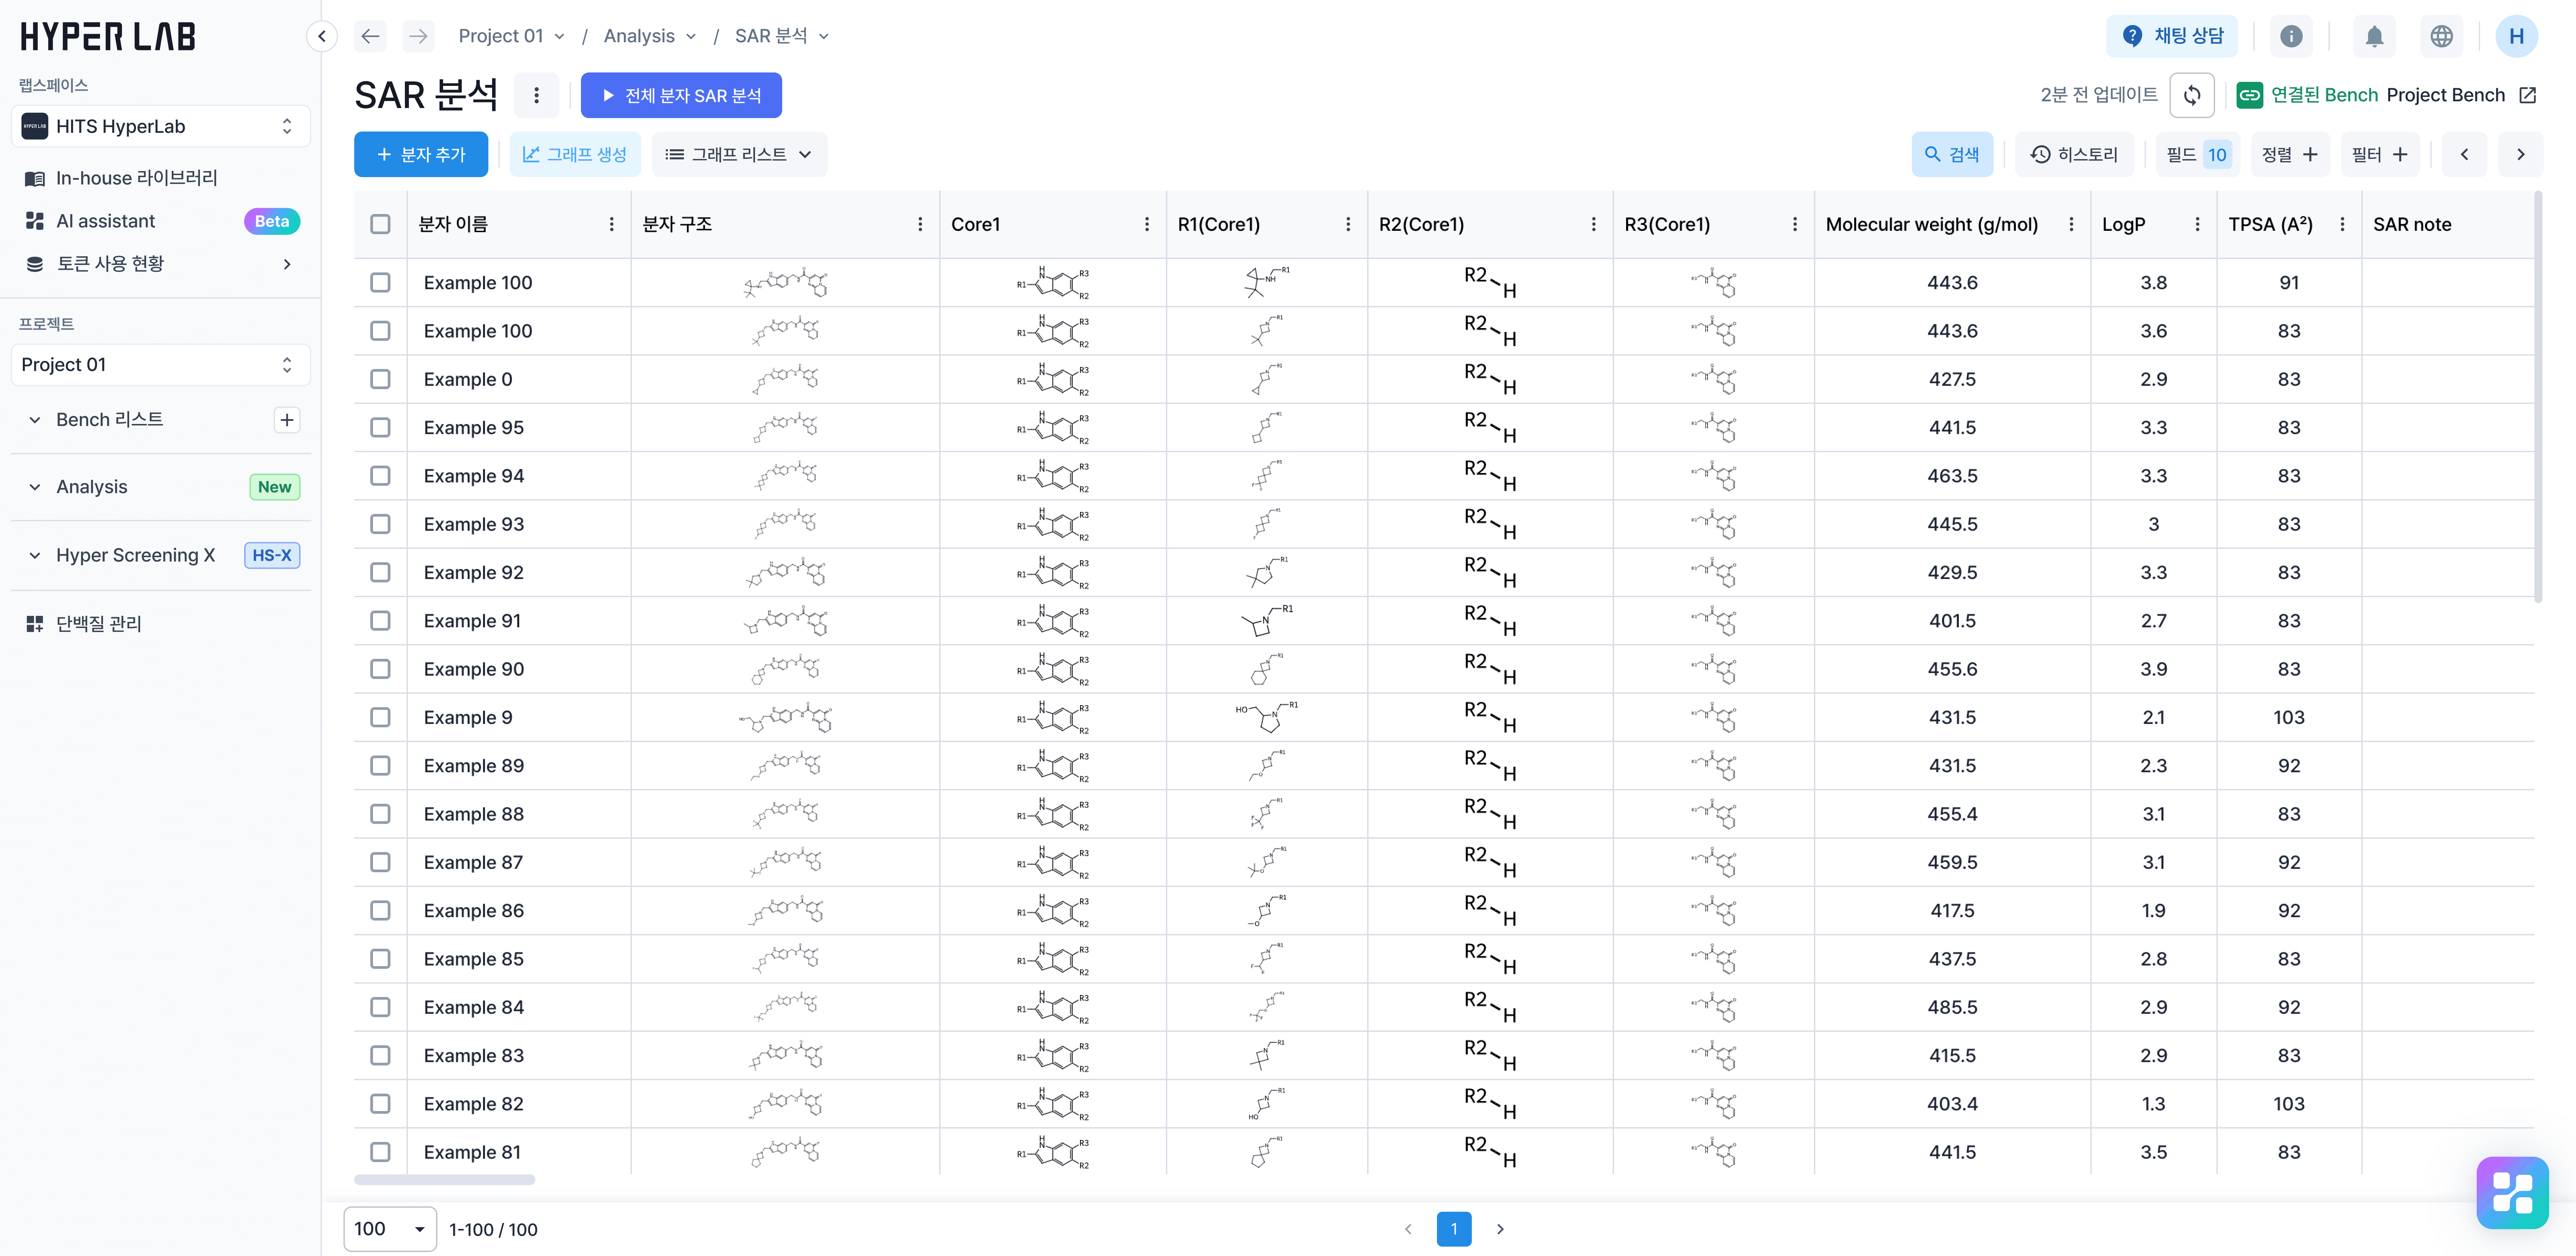Open the 채팅 상담 chat support button
This screenshot has width=2576, height=1256.
point(2172,36)
